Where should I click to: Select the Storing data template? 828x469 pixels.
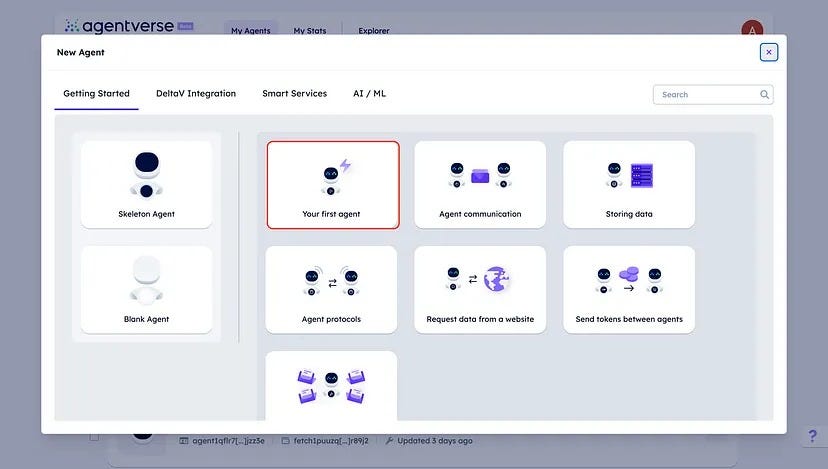pyautogui.click(x=629, y=184)
